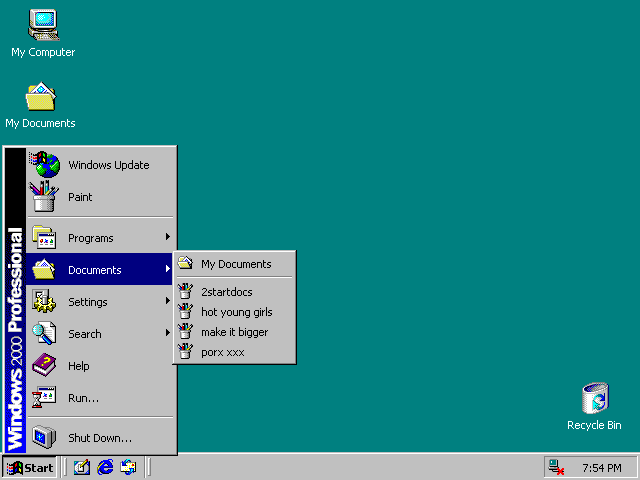This screenshot has width=640, height=480.
Task: Open recent document make it bigger
Action: [x=235, y=332]
